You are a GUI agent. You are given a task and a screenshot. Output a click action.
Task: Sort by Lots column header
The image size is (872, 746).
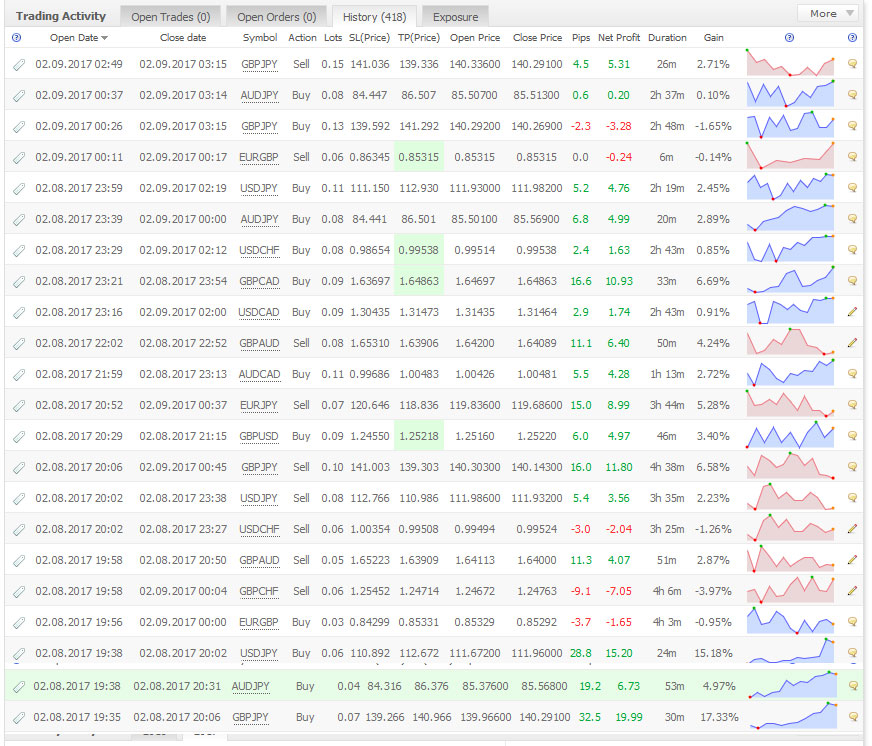[x=333, y=37]
